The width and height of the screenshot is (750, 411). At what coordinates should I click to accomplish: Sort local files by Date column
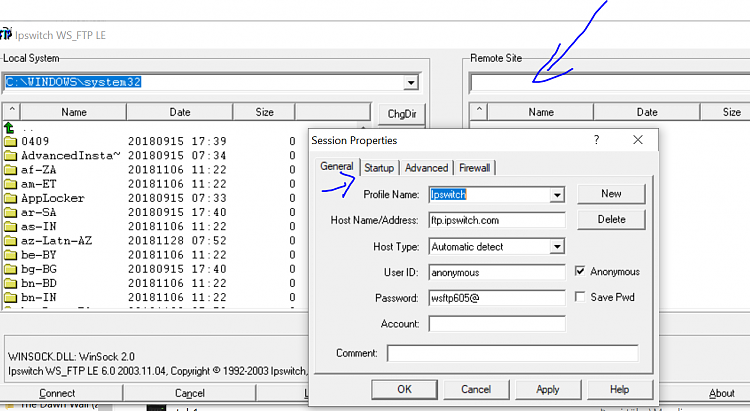point(180,112)
